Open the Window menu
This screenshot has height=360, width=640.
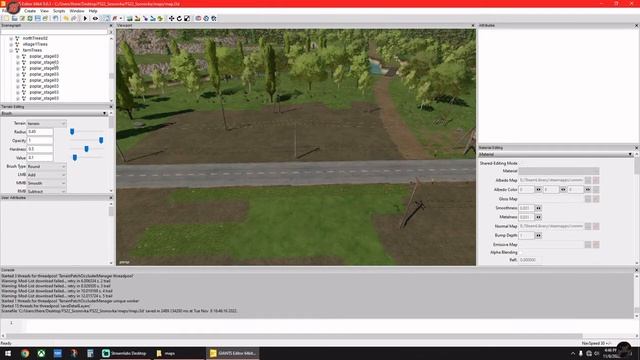77,11
